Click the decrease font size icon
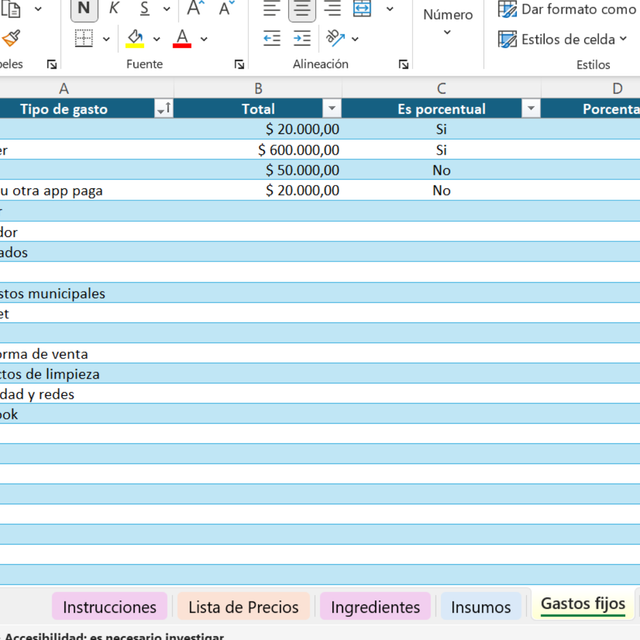Viewport: 640px width, 640px height. pos(227,9)
